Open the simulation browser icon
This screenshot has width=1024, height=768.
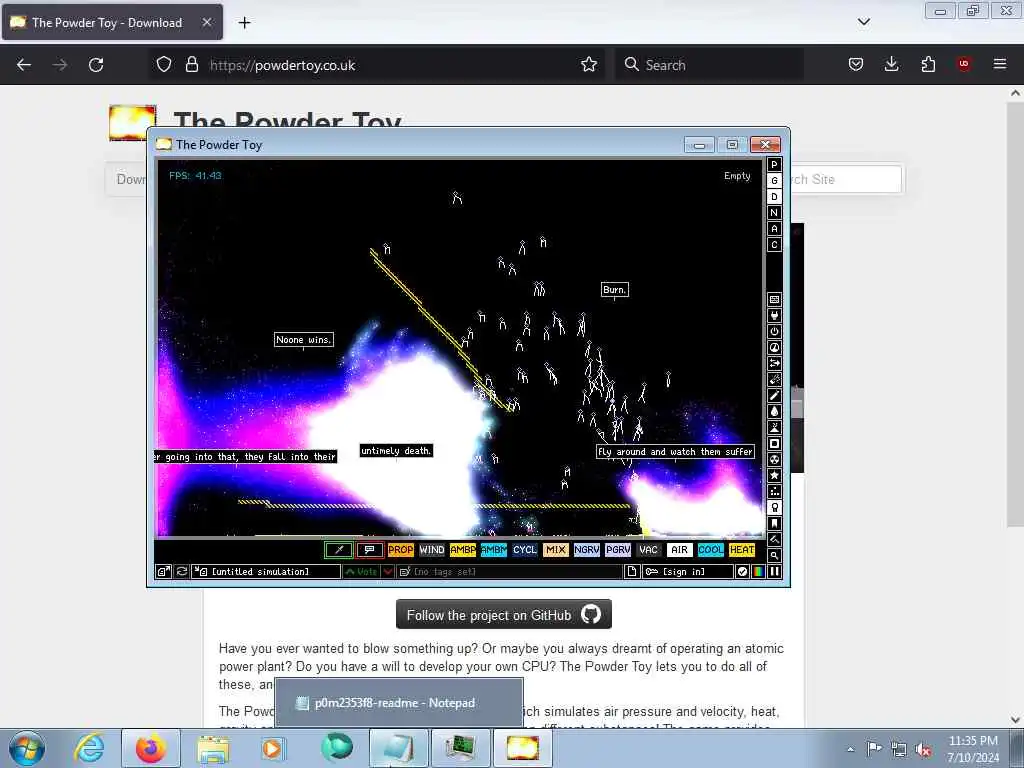pyautogui.click(x=163, y=571)
